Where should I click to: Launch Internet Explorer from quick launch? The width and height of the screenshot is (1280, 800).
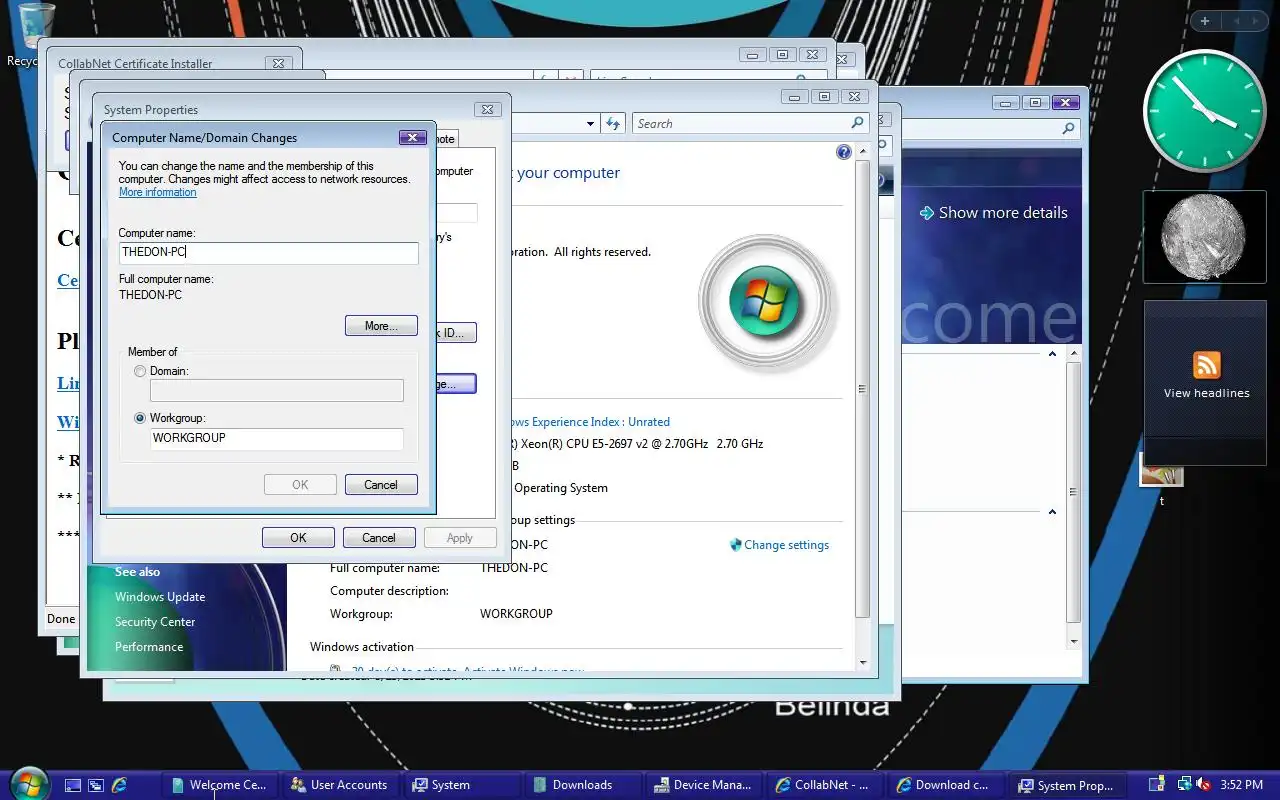click(x=119, y=786)
